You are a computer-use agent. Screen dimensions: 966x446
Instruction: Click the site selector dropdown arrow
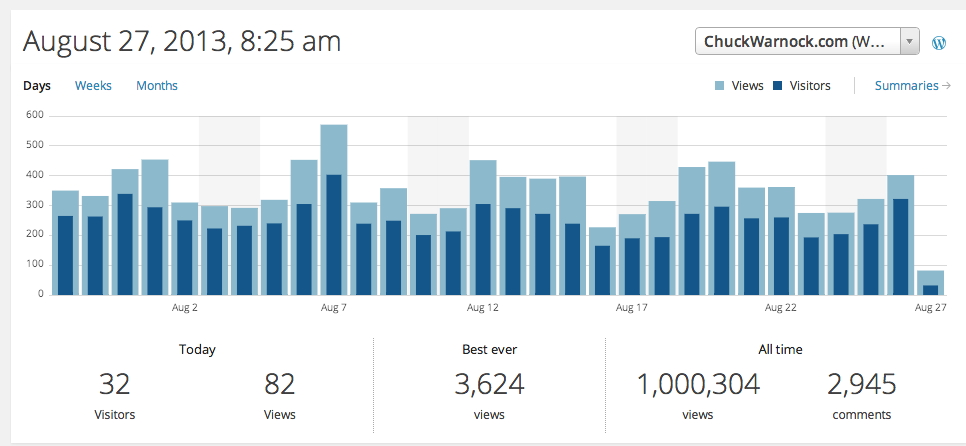click(909, 42)
